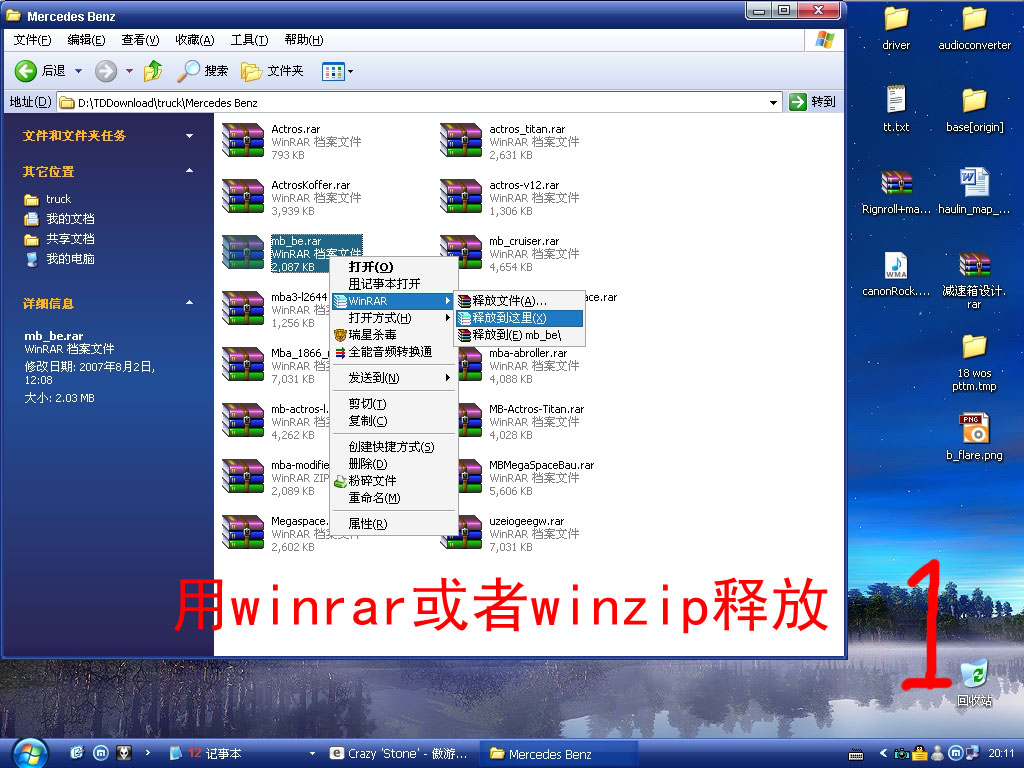Viewport: 1024px width, 768px height.
Task: Open the b_flare.png desktop file
Action: (973, 430)
